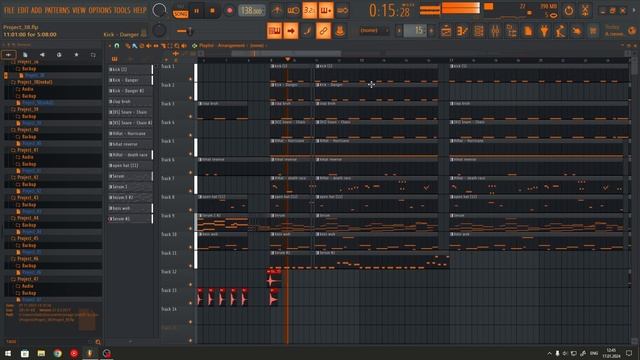Click the time display 0:15:28
The height and width of the screenshot is (360, 640).
[x=389, y=11]
